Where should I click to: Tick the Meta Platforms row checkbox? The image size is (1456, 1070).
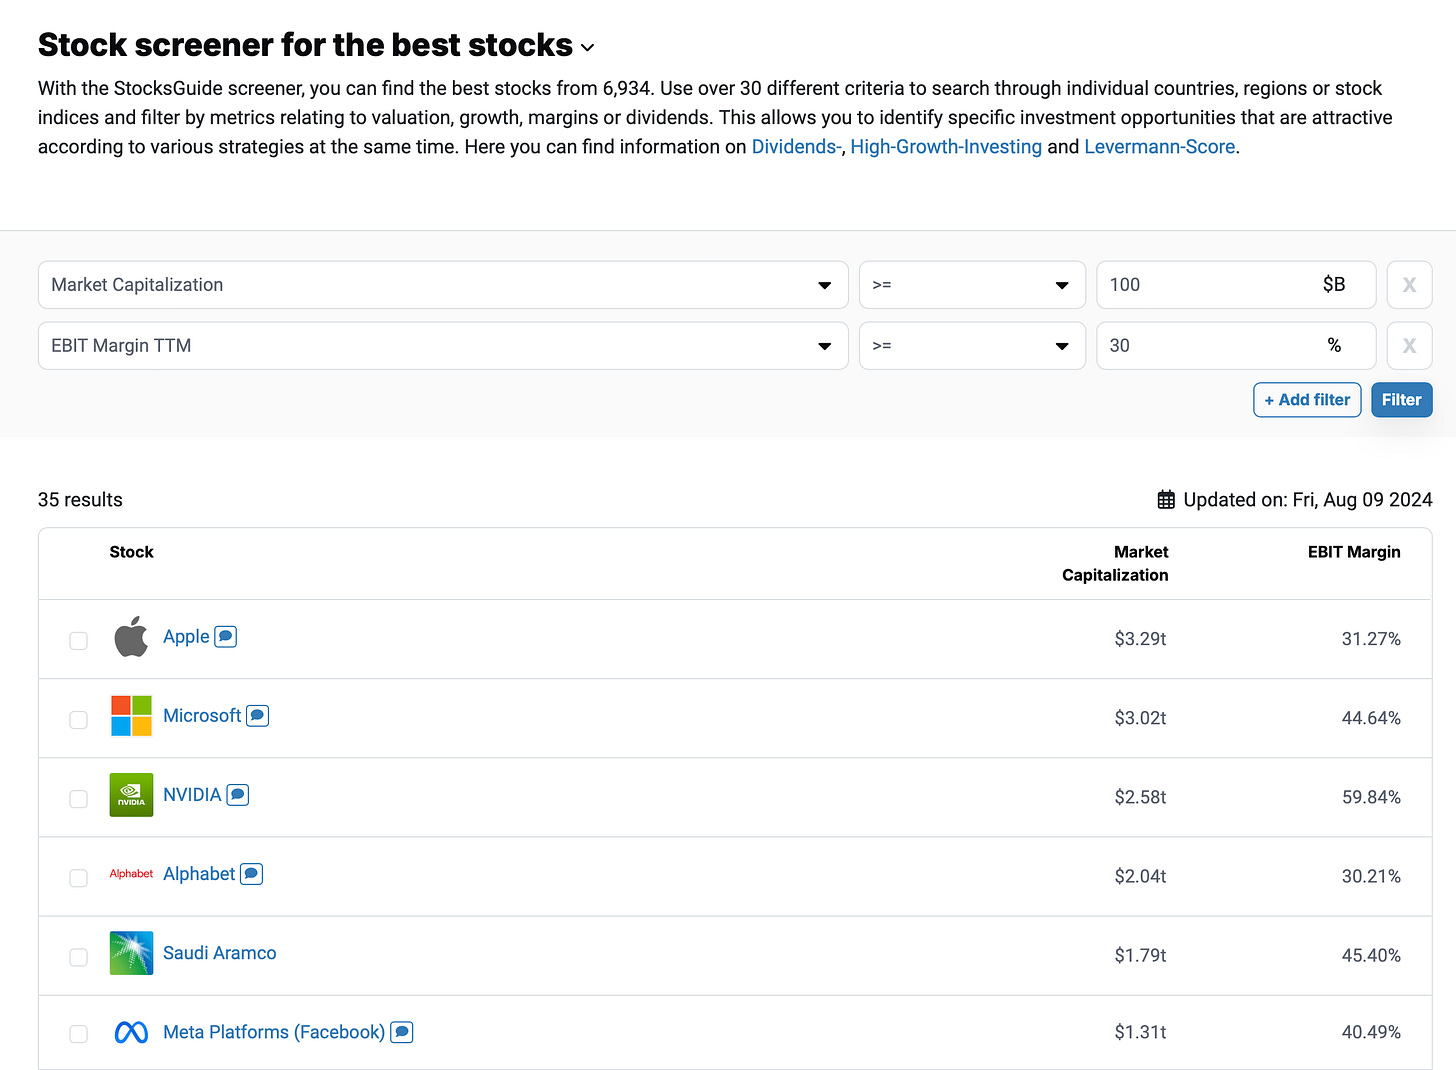point(78,1034)
